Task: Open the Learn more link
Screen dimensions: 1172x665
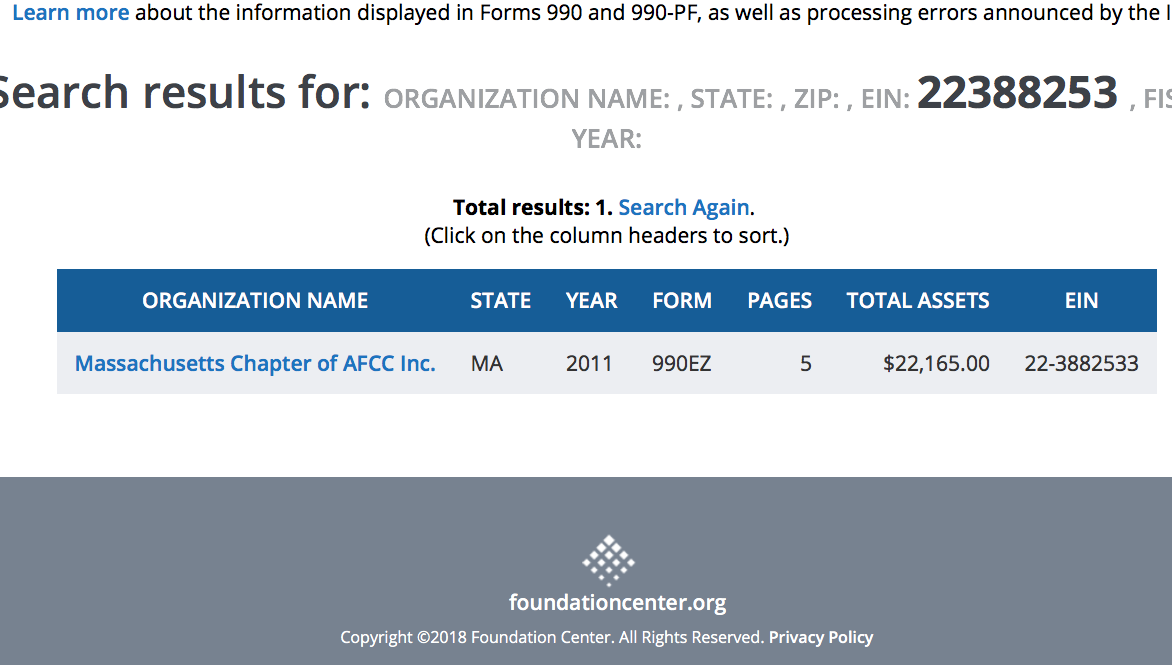Action: click(71, 13)
